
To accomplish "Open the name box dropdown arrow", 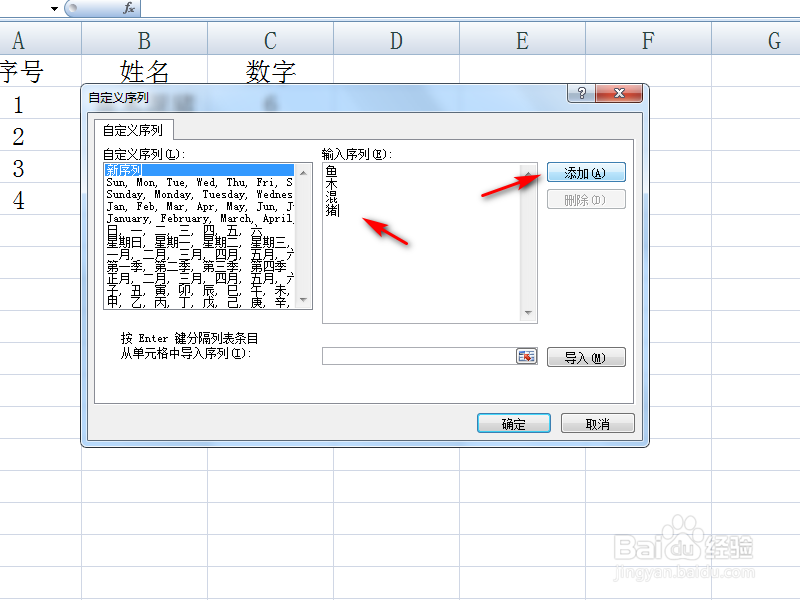I will pyautogui.click(x=54, y=8).
